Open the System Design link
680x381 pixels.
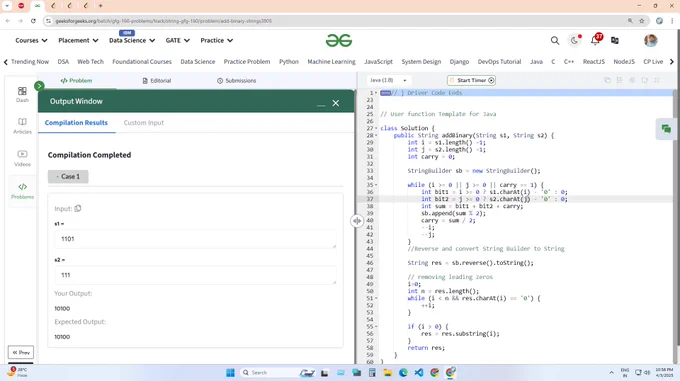421,62
